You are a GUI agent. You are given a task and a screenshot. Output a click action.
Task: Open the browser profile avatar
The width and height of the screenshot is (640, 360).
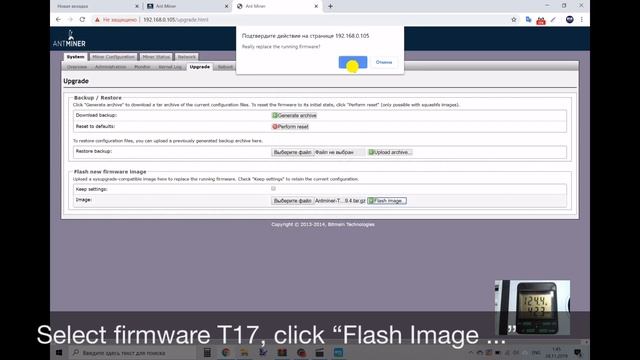point(569,20)
